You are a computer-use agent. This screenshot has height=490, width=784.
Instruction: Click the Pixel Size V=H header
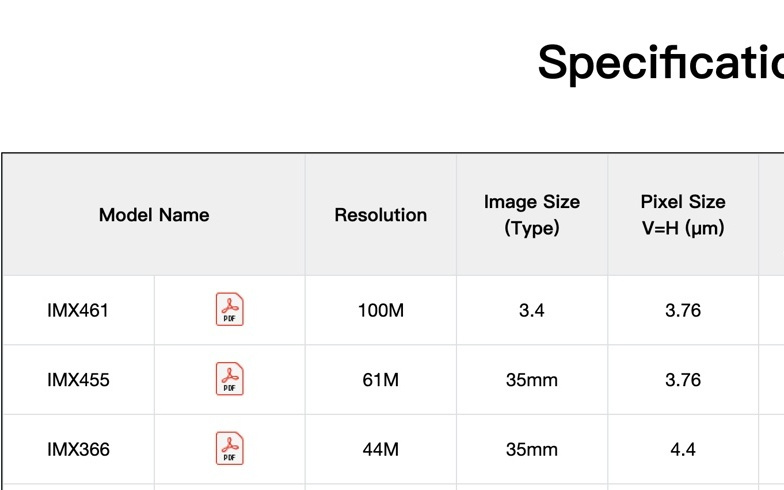(x=683, y=215)
